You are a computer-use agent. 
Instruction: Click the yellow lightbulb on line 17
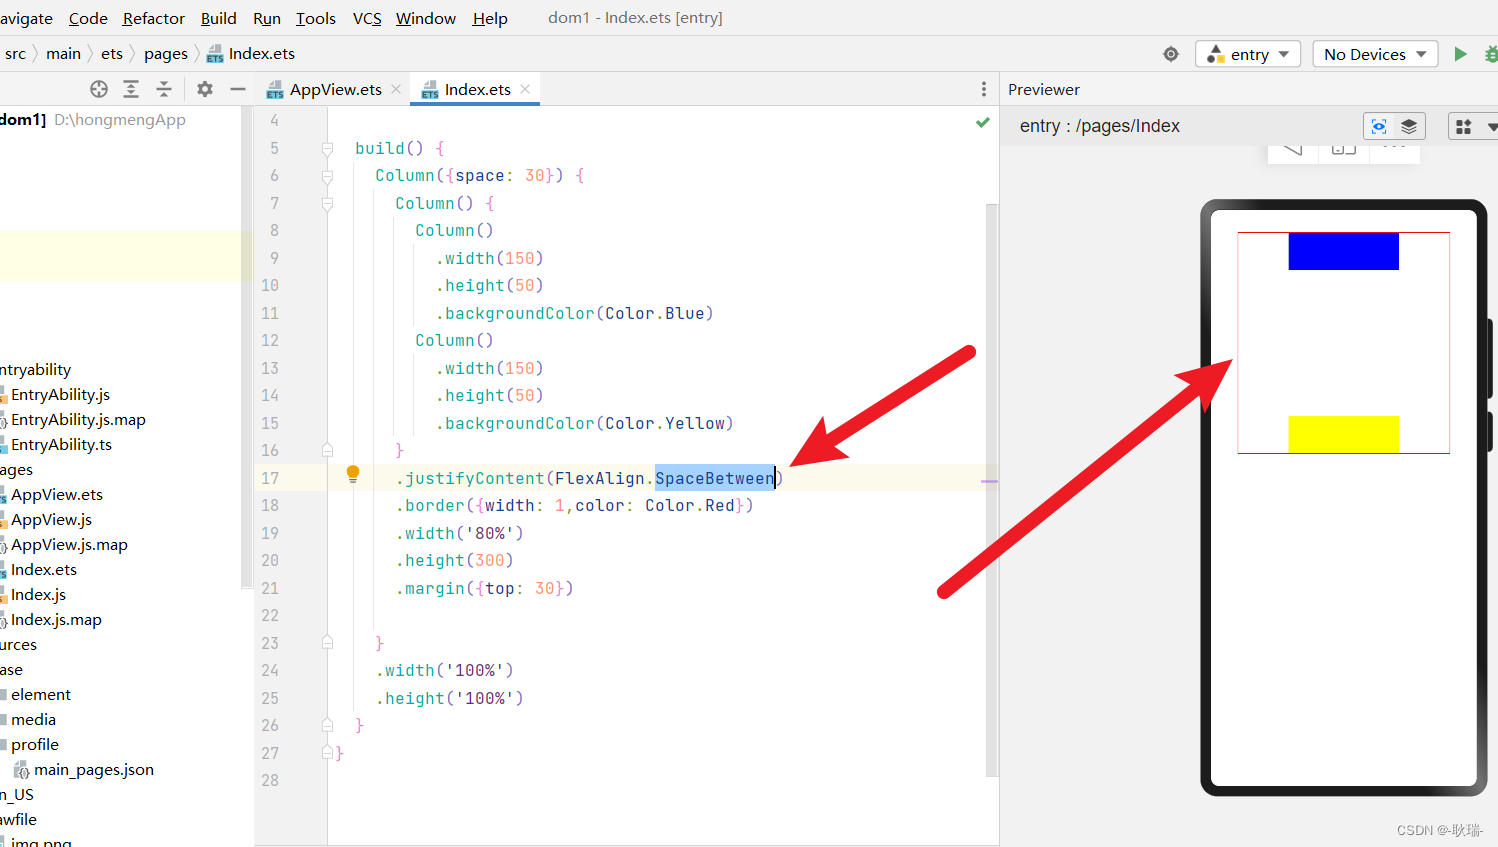353,474
